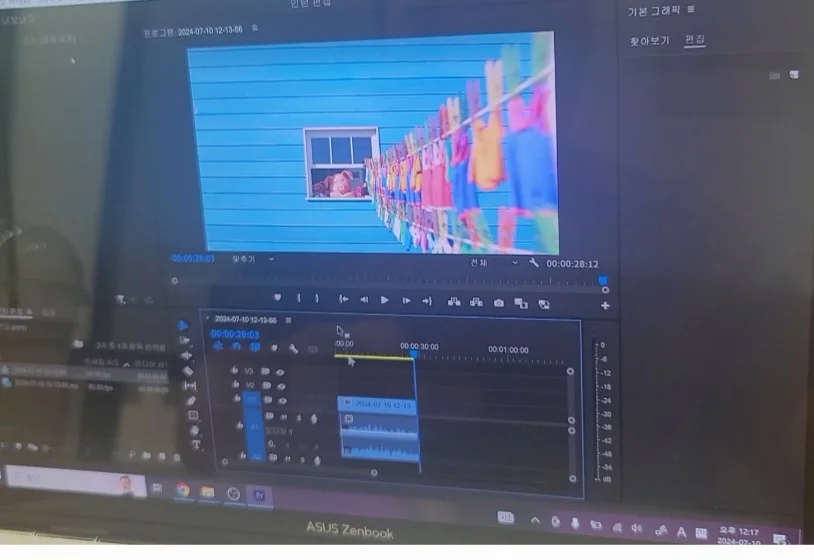
Task: Toggle V2 track output eye
Action: point(281,386)
